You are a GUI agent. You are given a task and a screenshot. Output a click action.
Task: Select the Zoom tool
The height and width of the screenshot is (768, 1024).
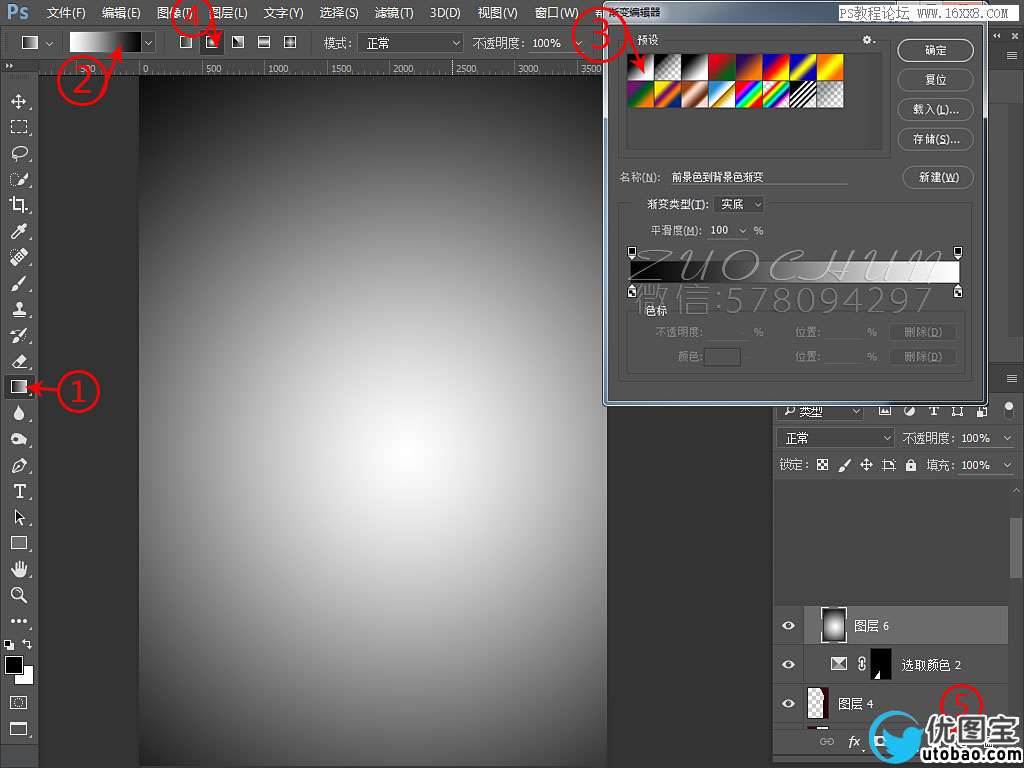19,595
